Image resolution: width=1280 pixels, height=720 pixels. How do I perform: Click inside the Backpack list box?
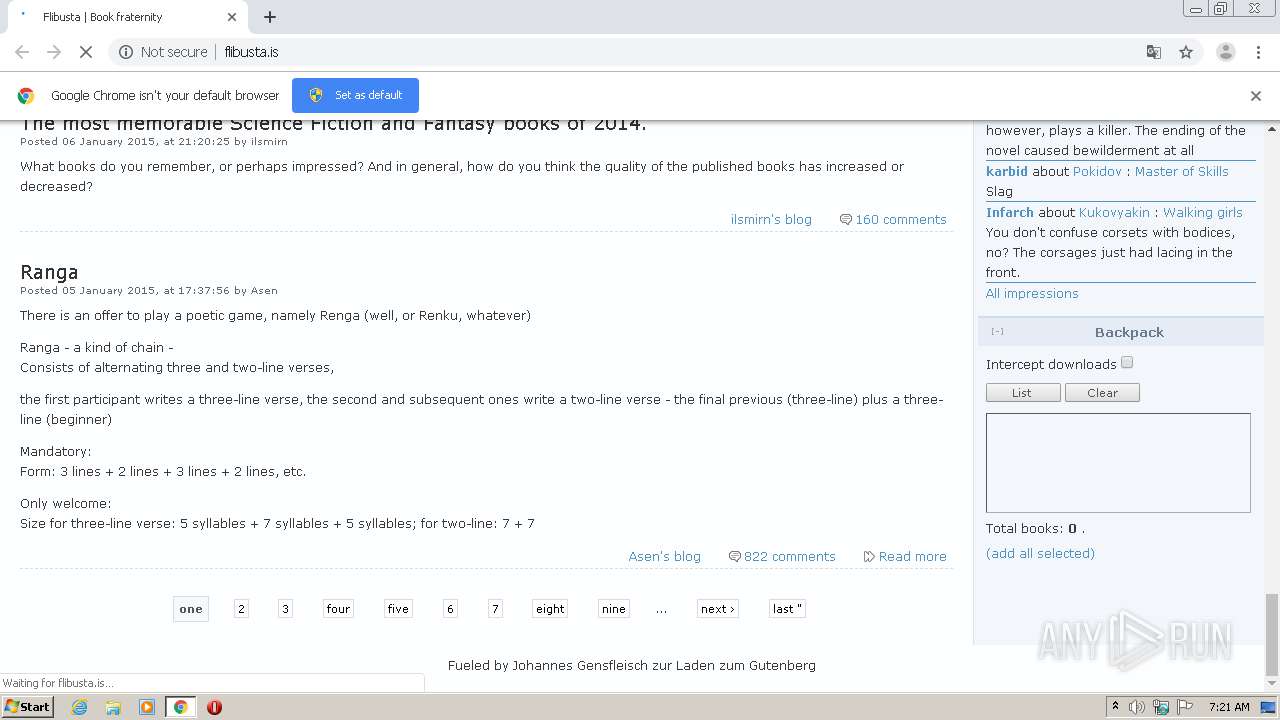click(x=1118, y=463)
